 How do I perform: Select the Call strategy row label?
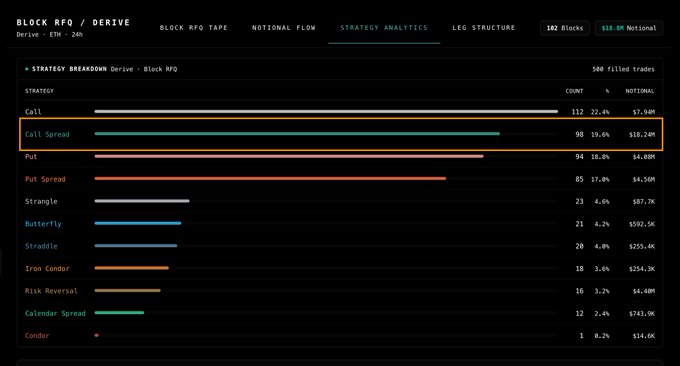(x=33, y=112)
